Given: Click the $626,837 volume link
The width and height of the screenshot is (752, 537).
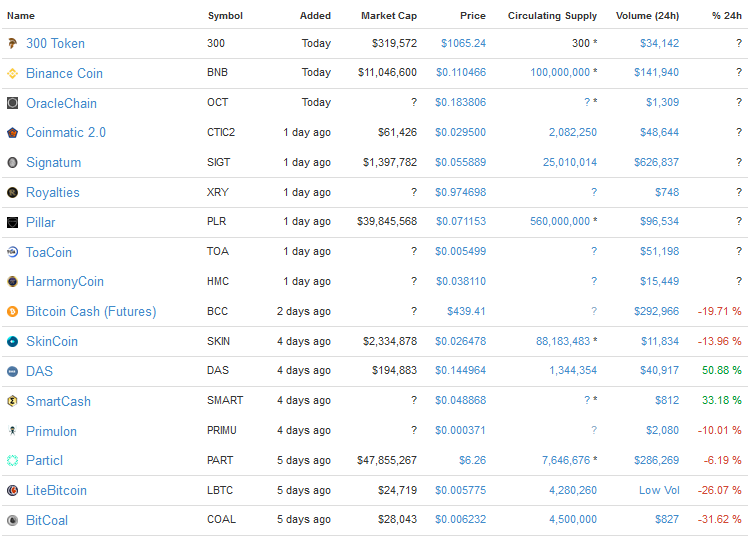Looking at the screenshot, I should pyautogui.click(x=657, y=162).
